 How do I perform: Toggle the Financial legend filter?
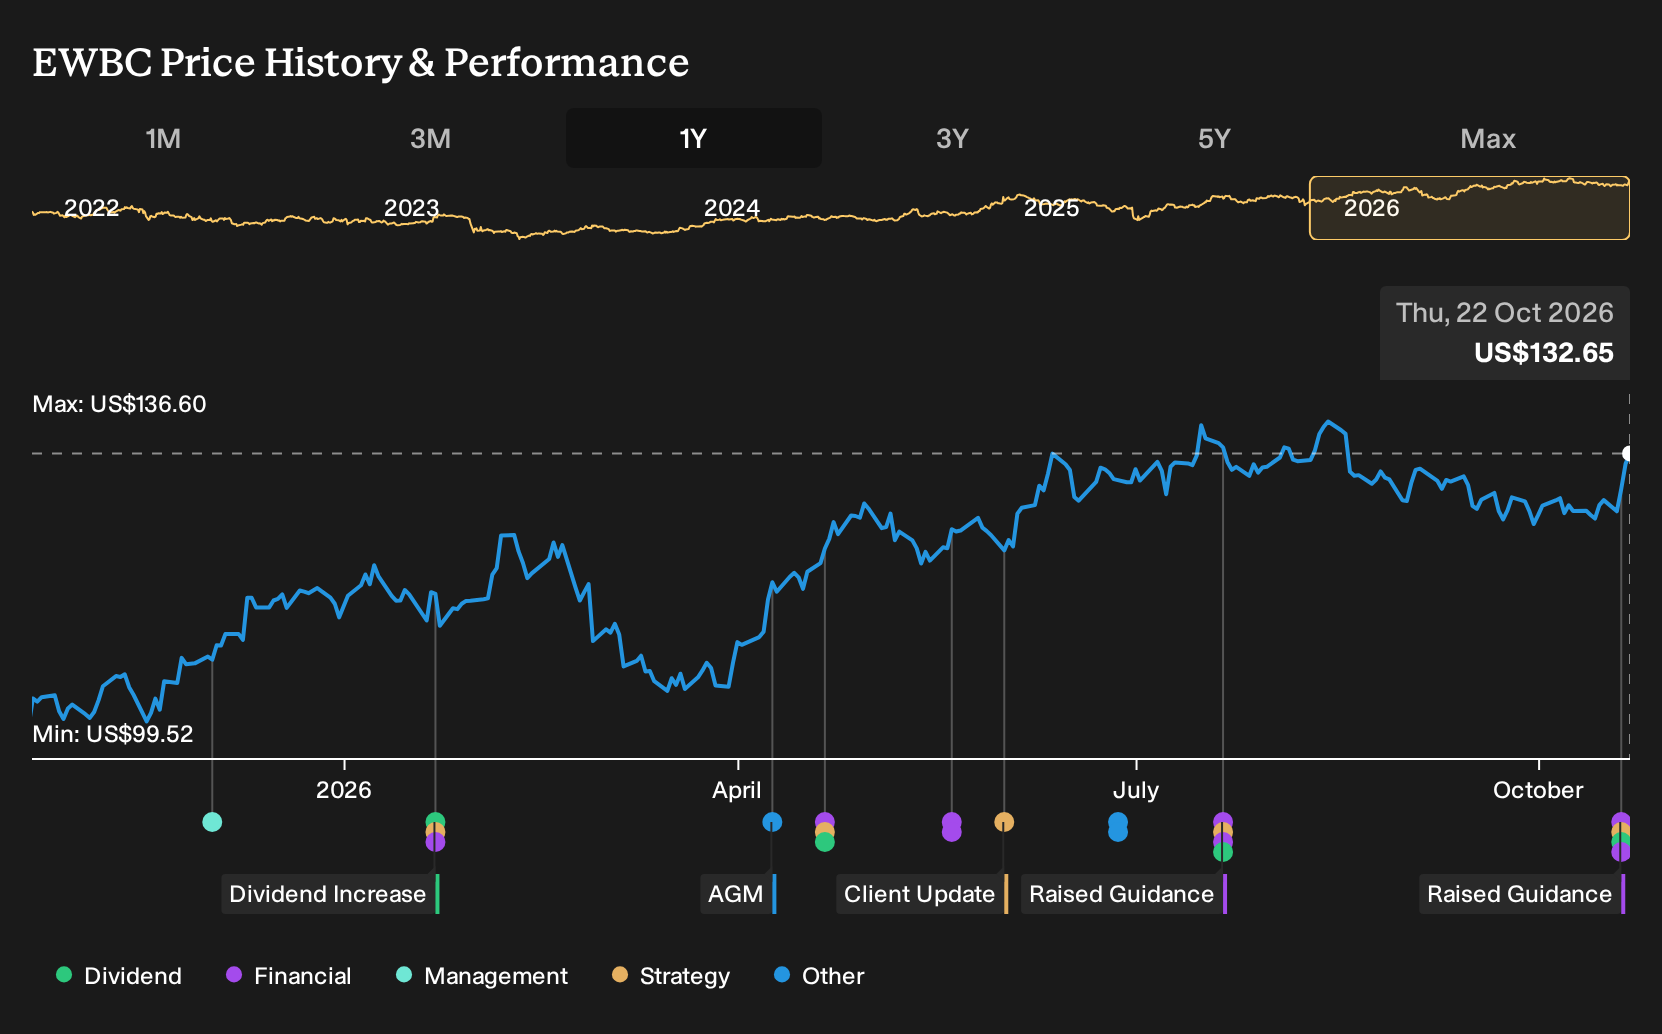[289, 976]
